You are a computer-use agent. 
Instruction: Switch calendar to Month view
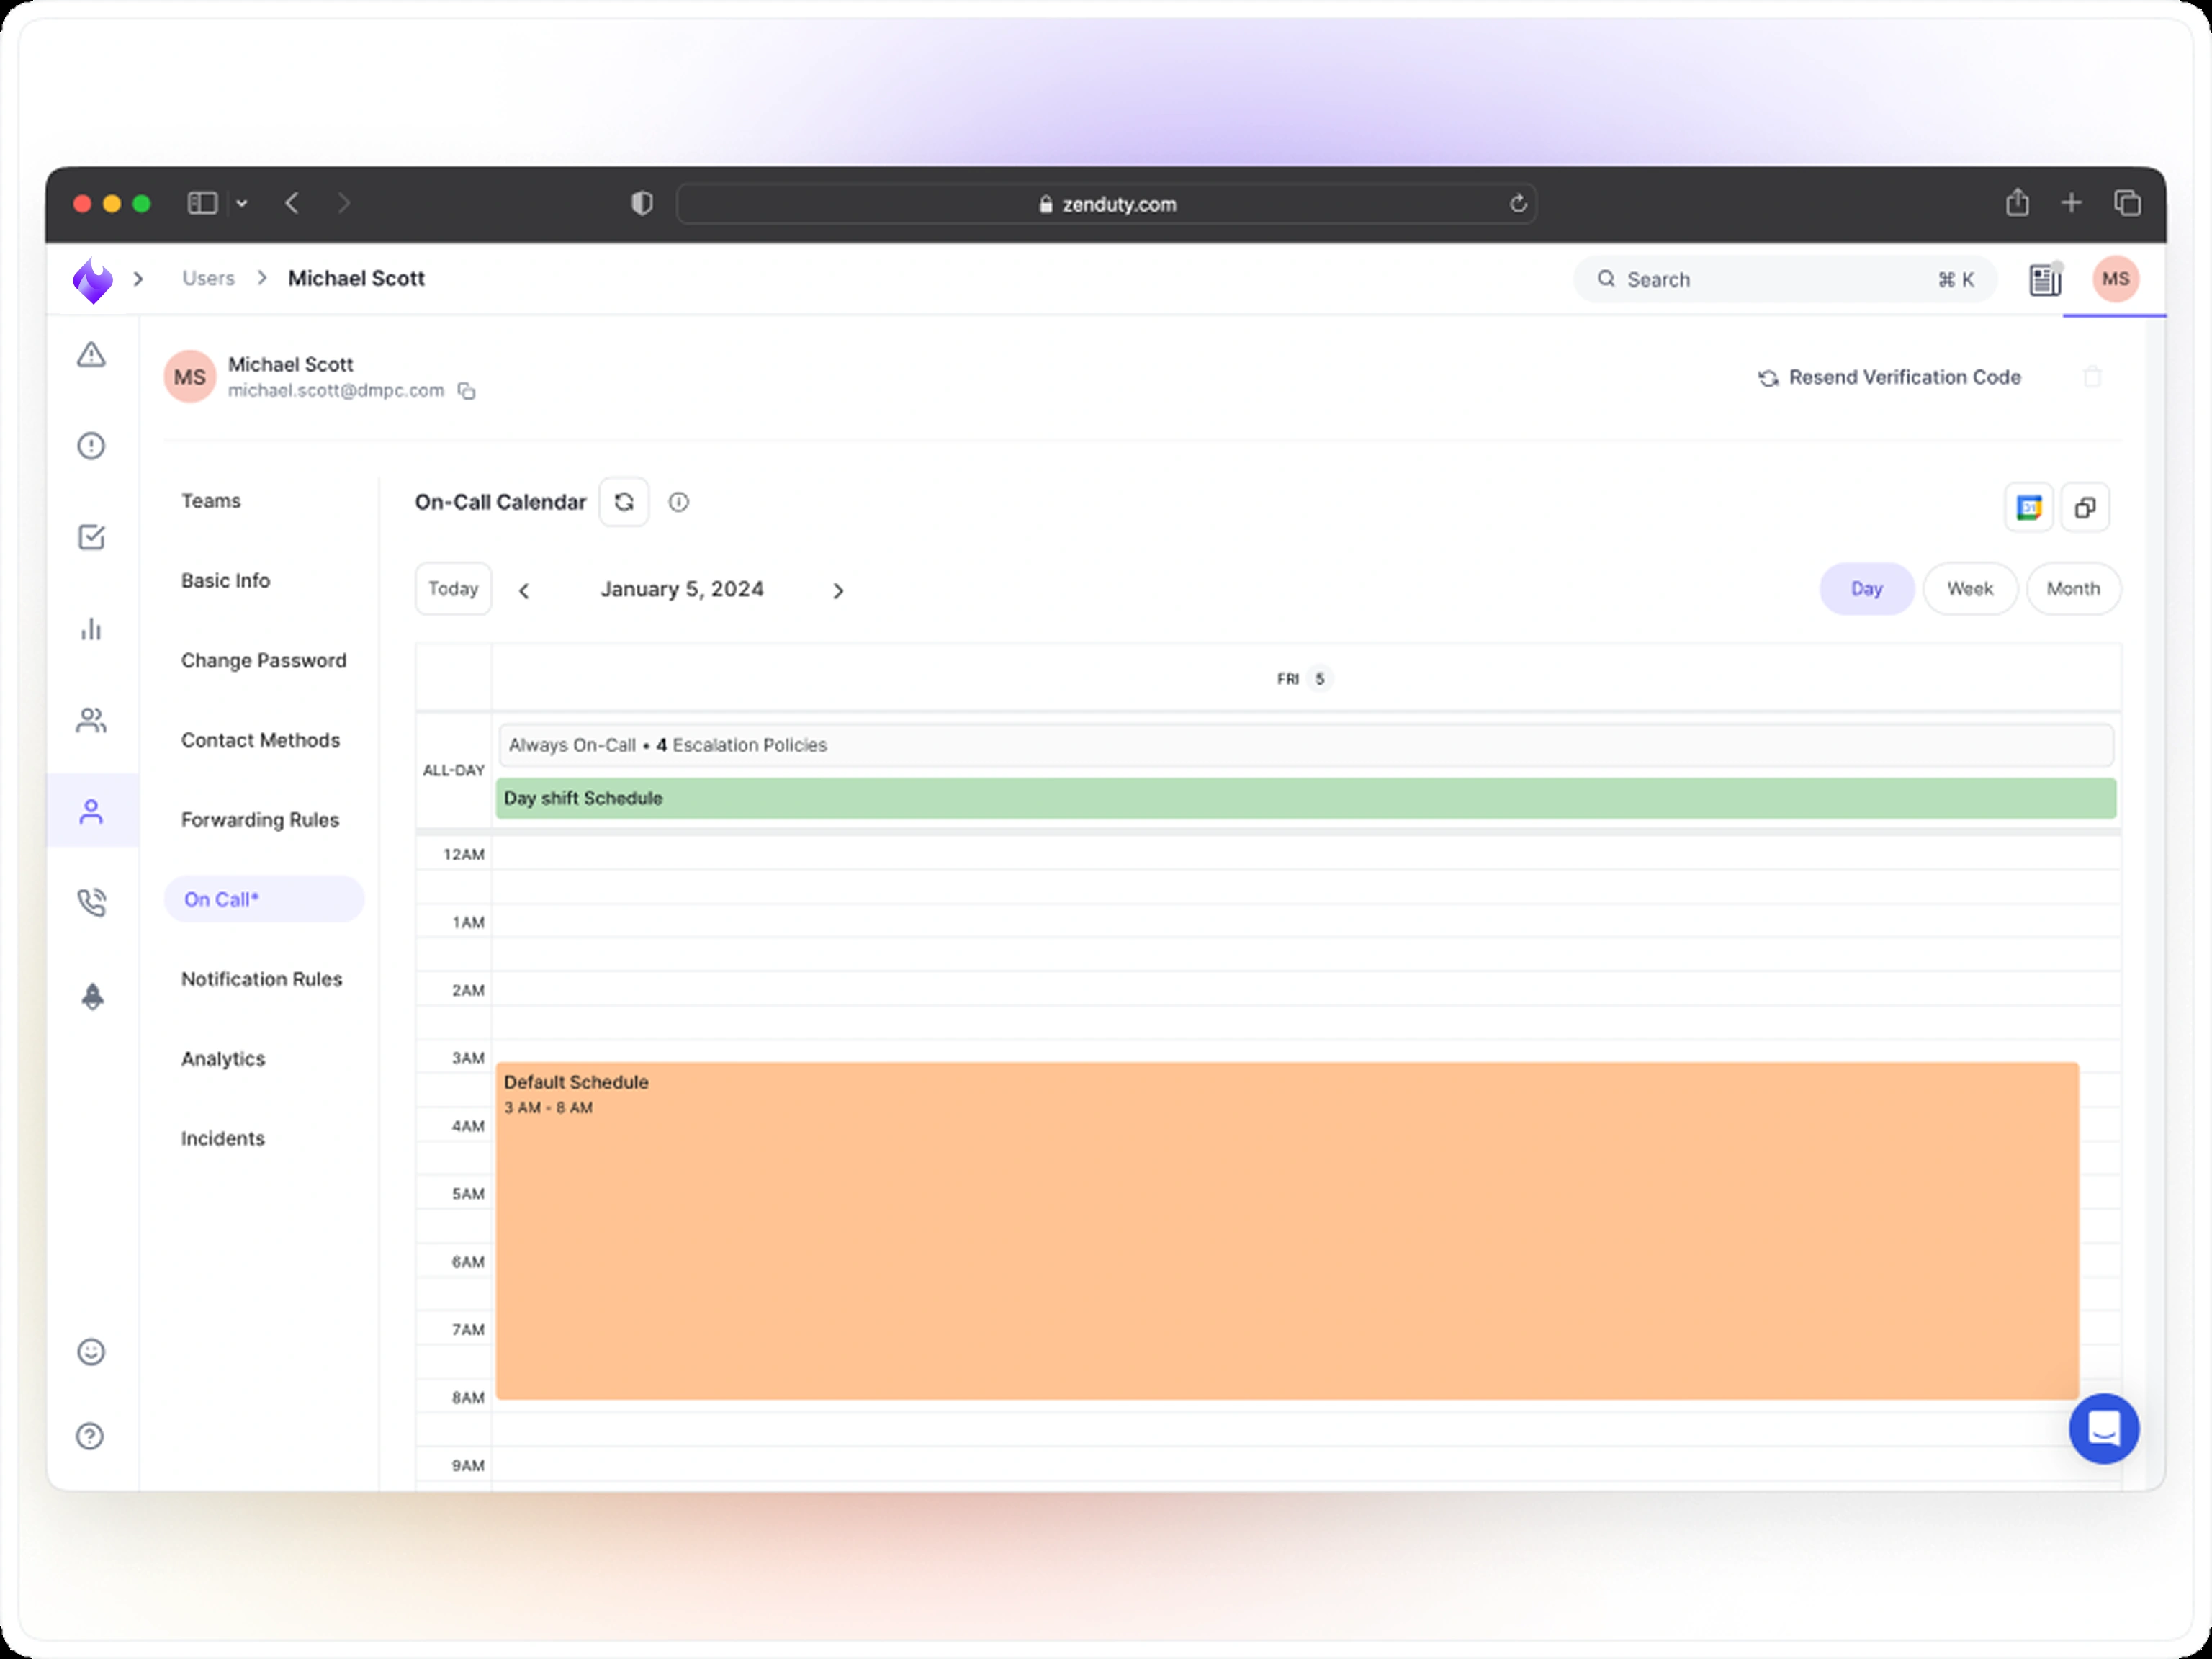click(2072, 589)
